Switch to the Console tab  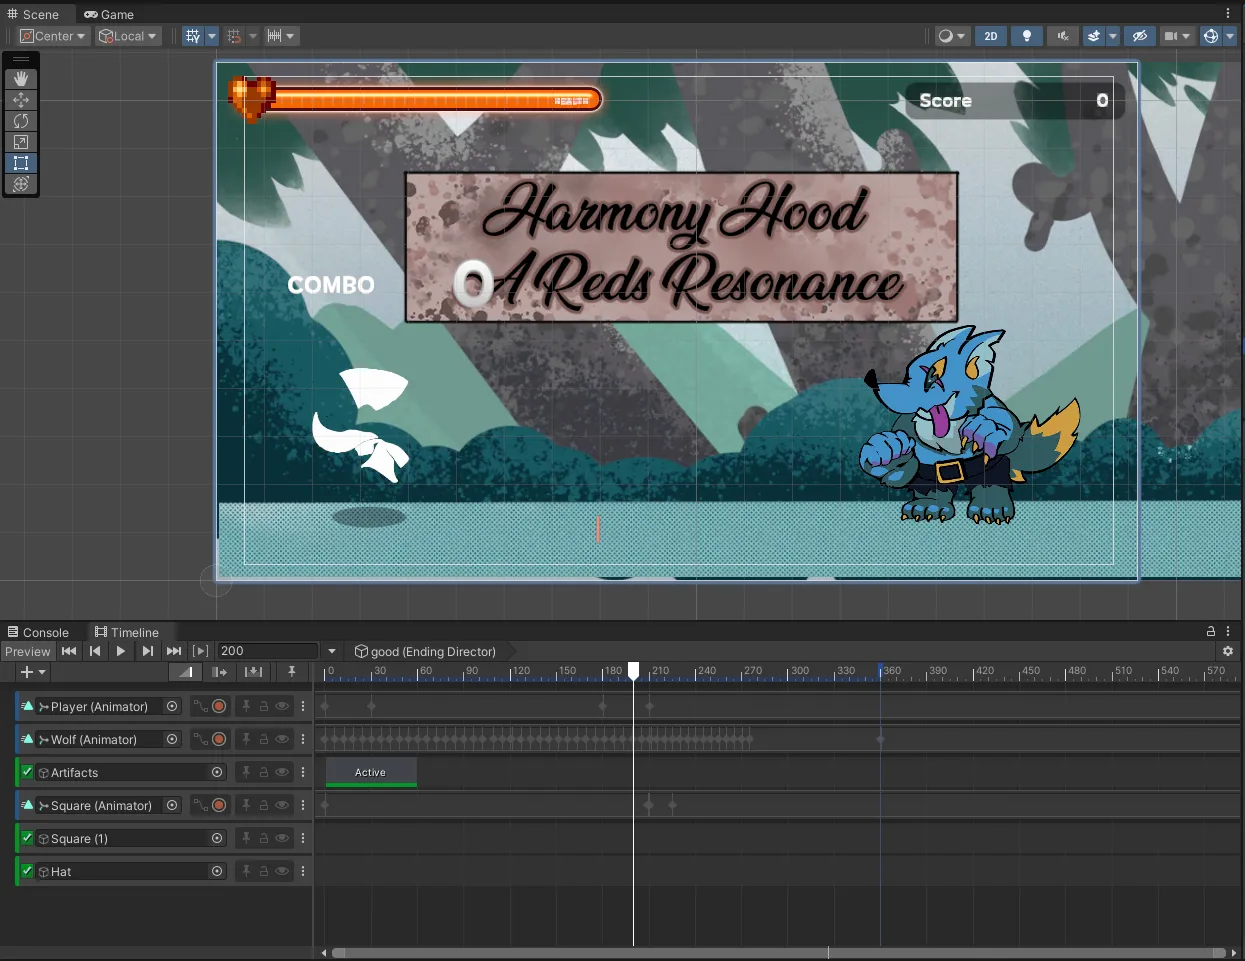click(x=39, y=632)
